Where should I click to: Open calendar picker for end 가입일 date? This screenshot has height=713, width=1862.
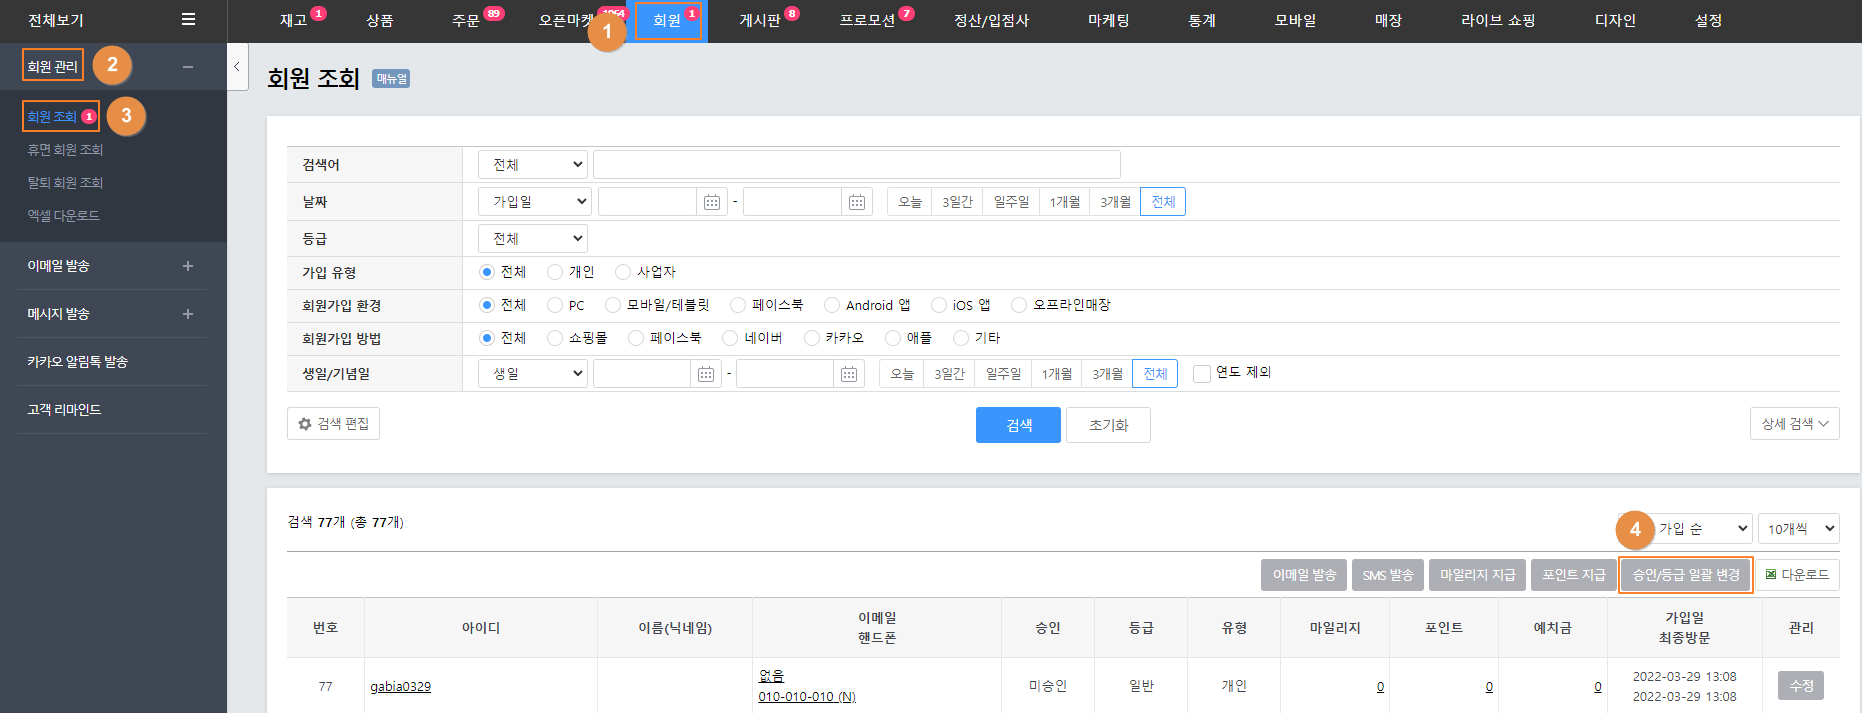(x=857, y=202)
